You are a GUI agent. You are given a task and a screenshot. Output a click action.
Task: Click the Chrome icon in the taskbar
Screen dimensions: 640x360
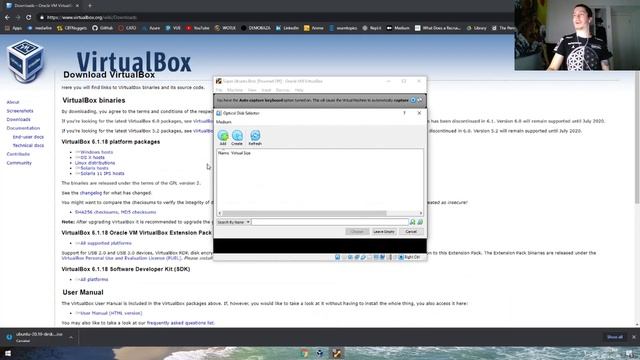point(304,353)
